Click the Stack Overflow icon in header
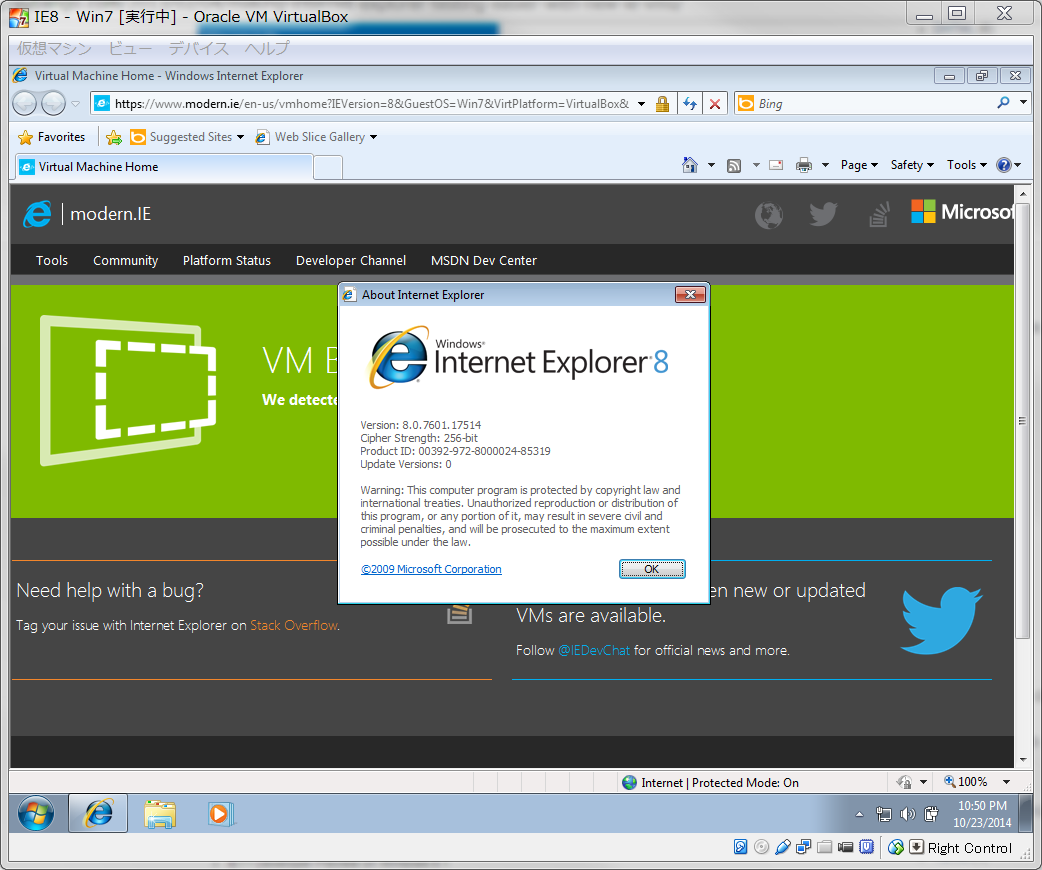Image resolution: width=1042 pixels, height=870 pixels. (879, 214)
